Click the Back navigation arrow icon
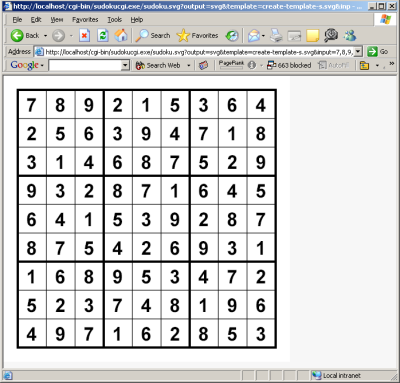 (17, 35)
